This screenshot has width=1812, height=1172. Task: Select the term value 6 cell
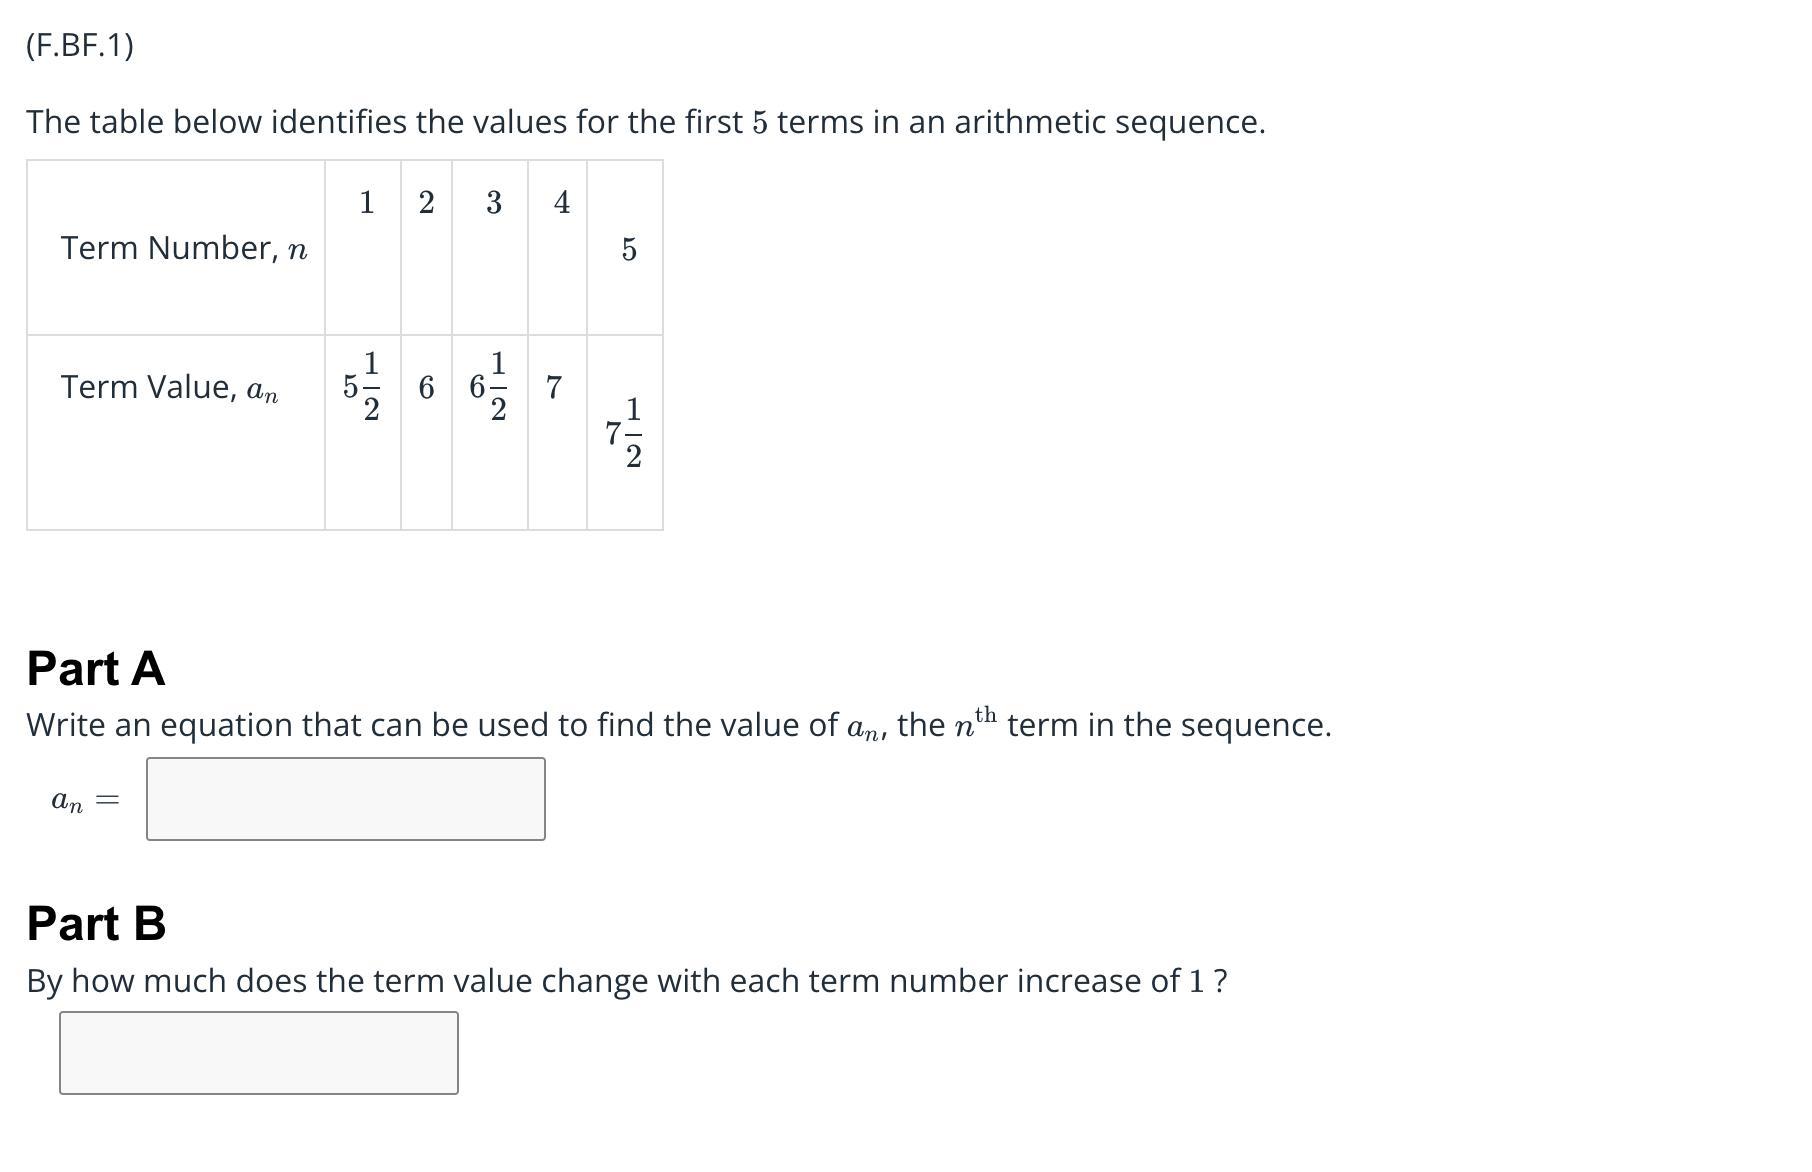coord(426,387)
